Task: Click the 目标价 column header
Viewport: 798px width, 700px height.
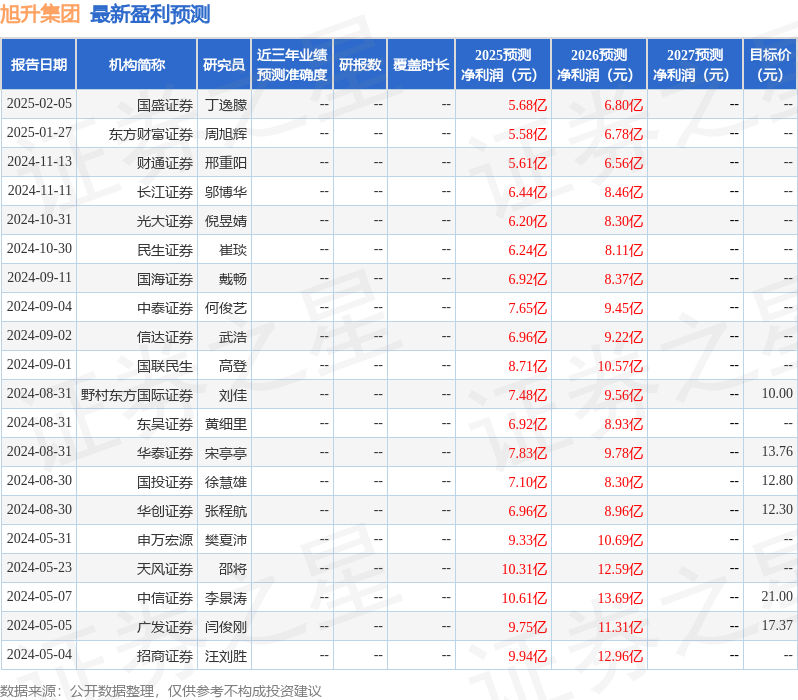Action: [770, 65]
